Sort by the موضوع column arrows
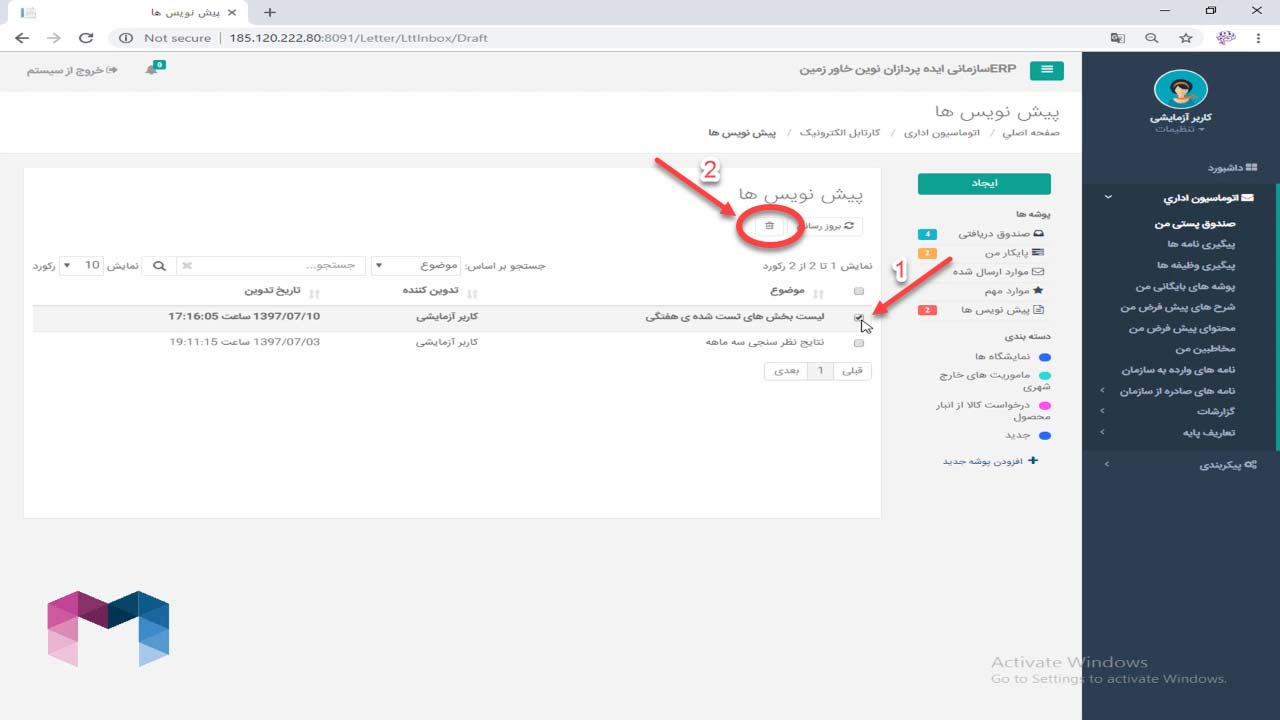 pos(819,293)
